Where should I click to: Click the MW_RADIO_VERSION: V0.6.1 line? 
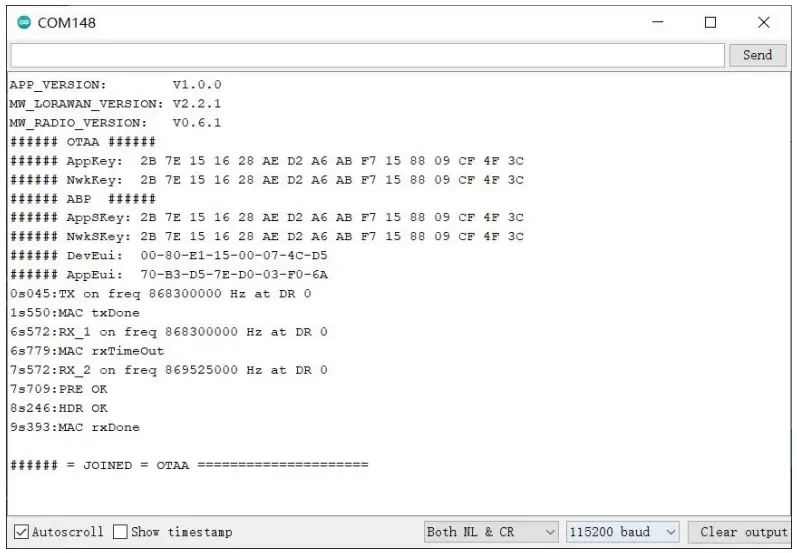pyautogui.click(x=115, y=123)
